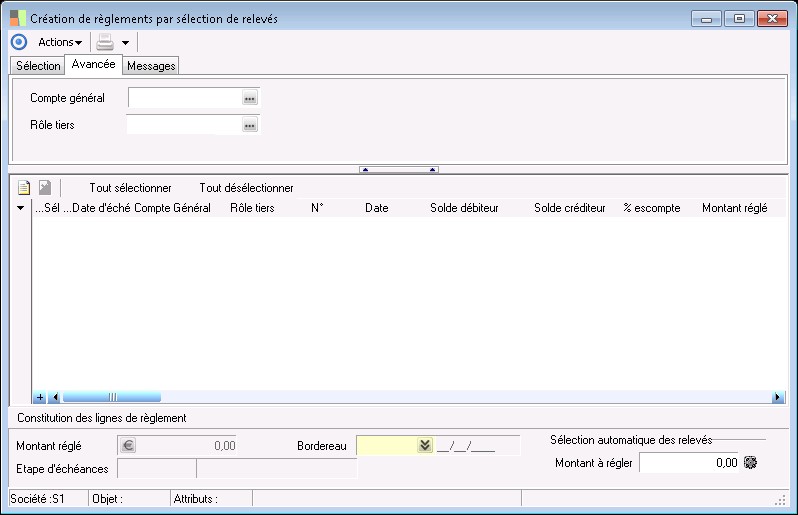Click the Attributs : status bar entry
The width and height of the screenshot is (798, 515).
(x=195, y=499)
